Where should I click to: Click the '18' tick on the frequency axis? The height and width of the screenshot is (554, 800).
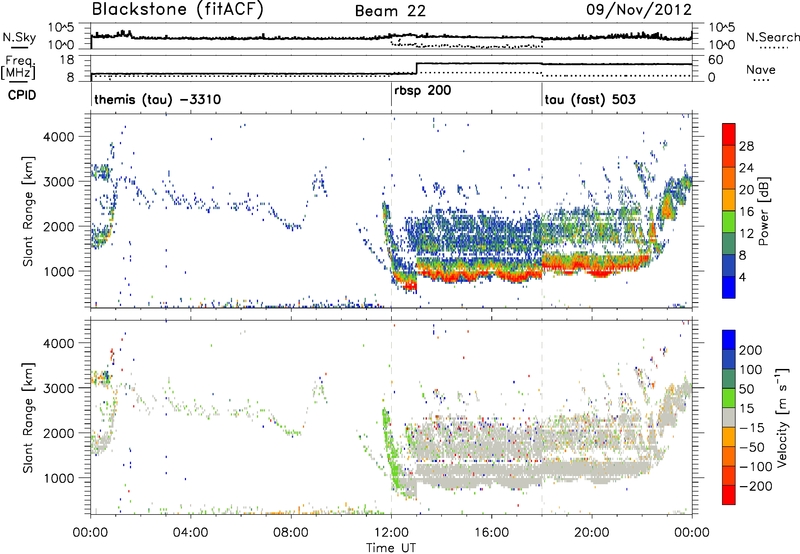coord(67,60)
